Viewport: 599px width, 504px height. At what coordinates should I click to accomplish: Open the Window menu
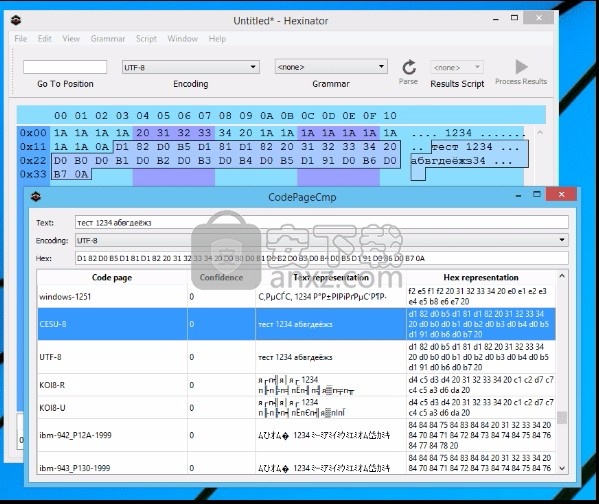[x=183, y=39]
